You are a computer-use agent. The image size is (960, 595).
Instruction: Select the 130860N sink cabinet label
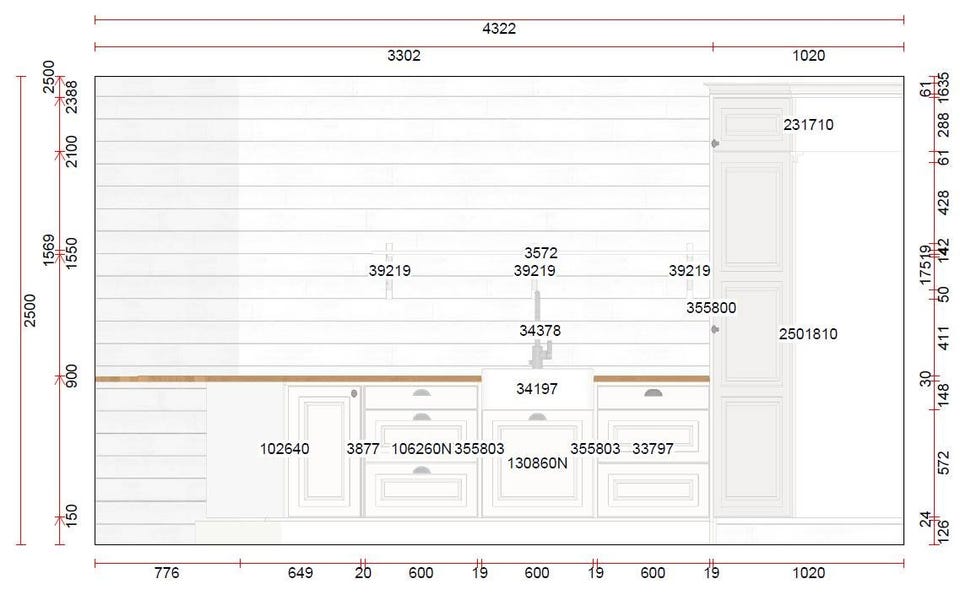(x=538, y=463)
